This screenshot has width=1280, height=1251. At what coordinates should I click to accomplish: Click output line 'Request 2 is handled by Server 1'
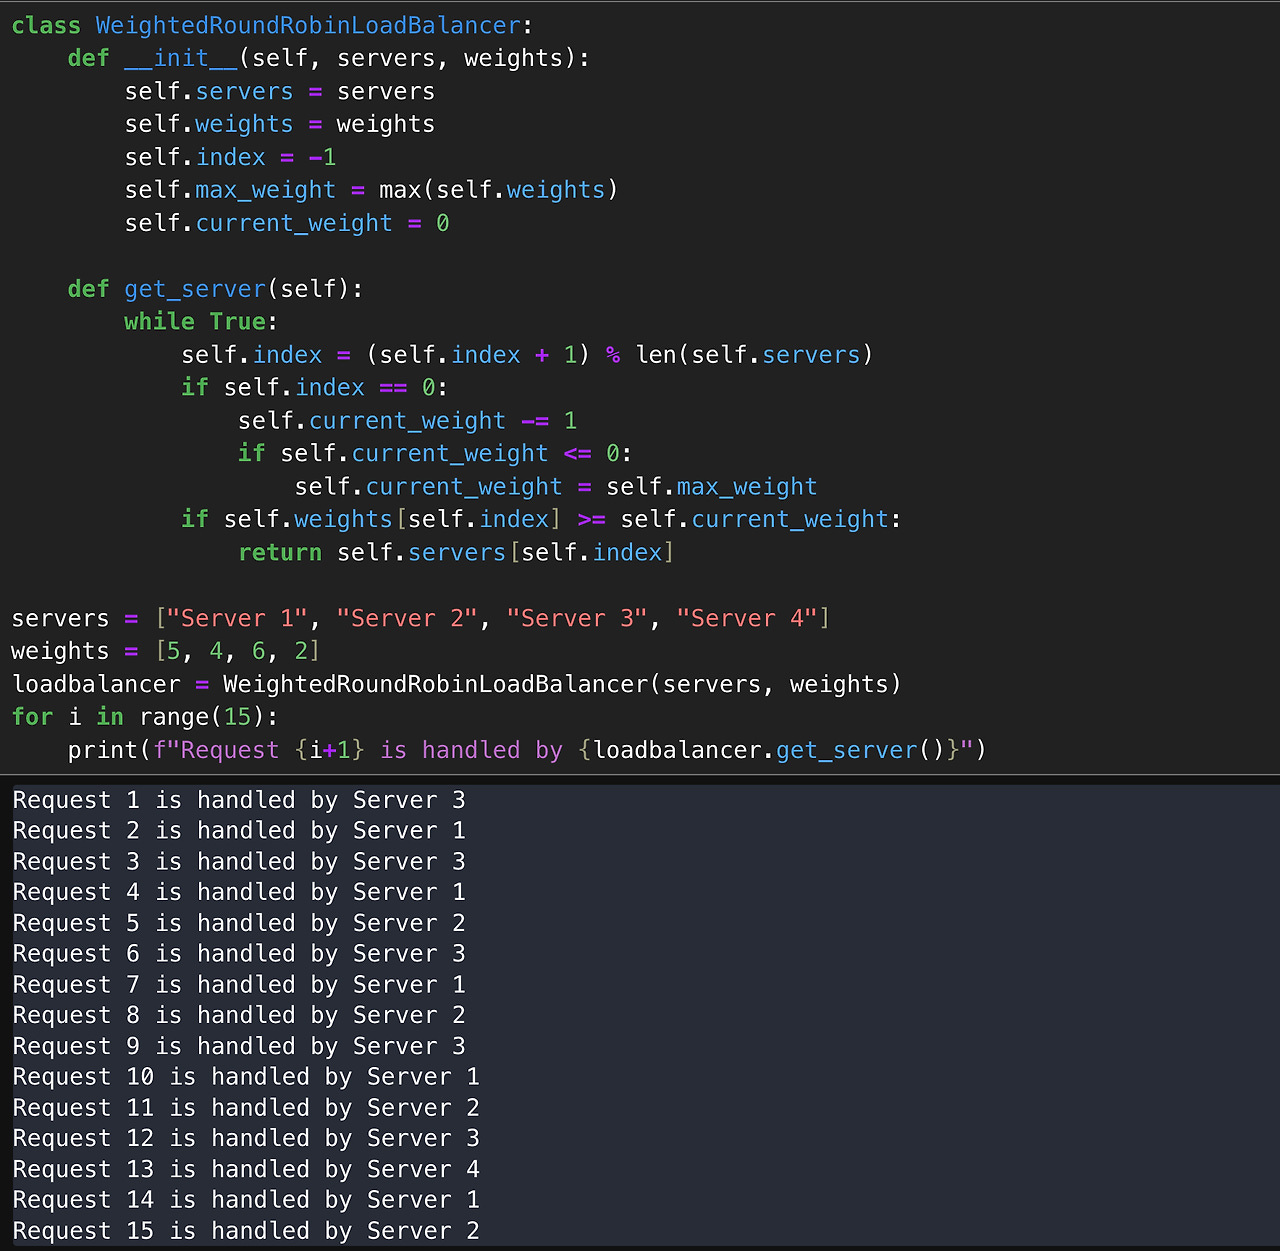[x=239, y=831]
